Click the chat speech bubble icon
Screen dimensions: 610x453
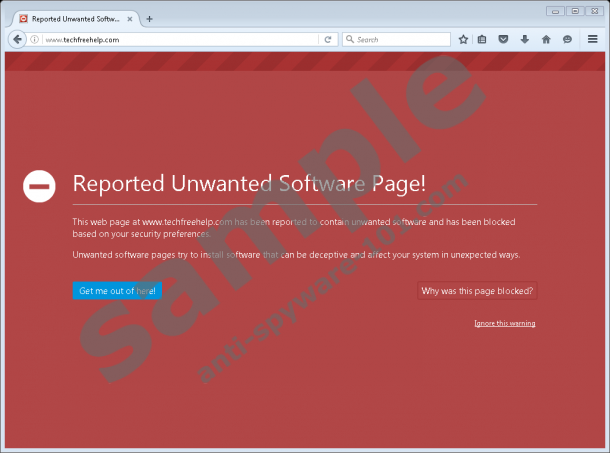pos(567,40)
